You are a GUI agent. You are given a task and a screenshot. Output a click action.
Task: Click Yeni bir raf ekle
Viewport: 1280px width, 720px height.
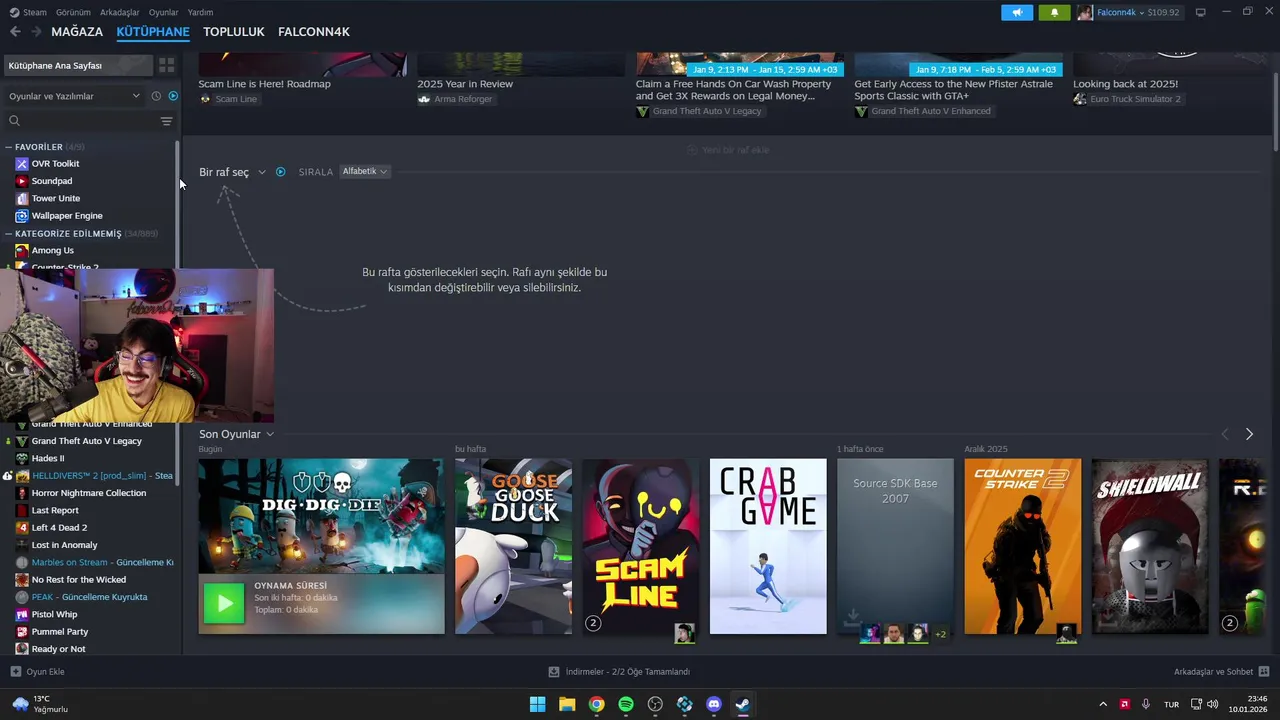[727, 150]
